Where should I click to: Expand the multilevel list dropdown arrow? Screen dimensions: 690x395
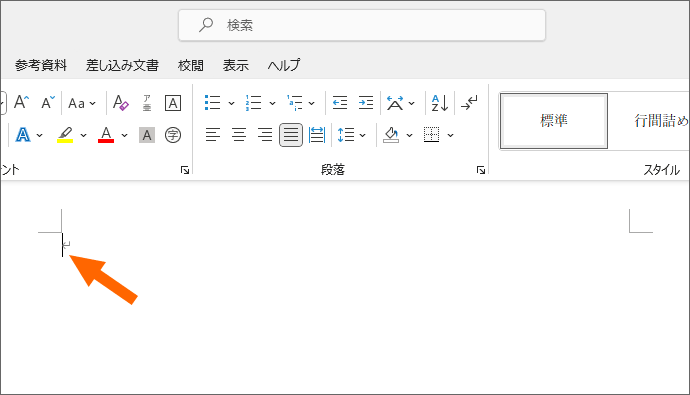tap(312, 104)
